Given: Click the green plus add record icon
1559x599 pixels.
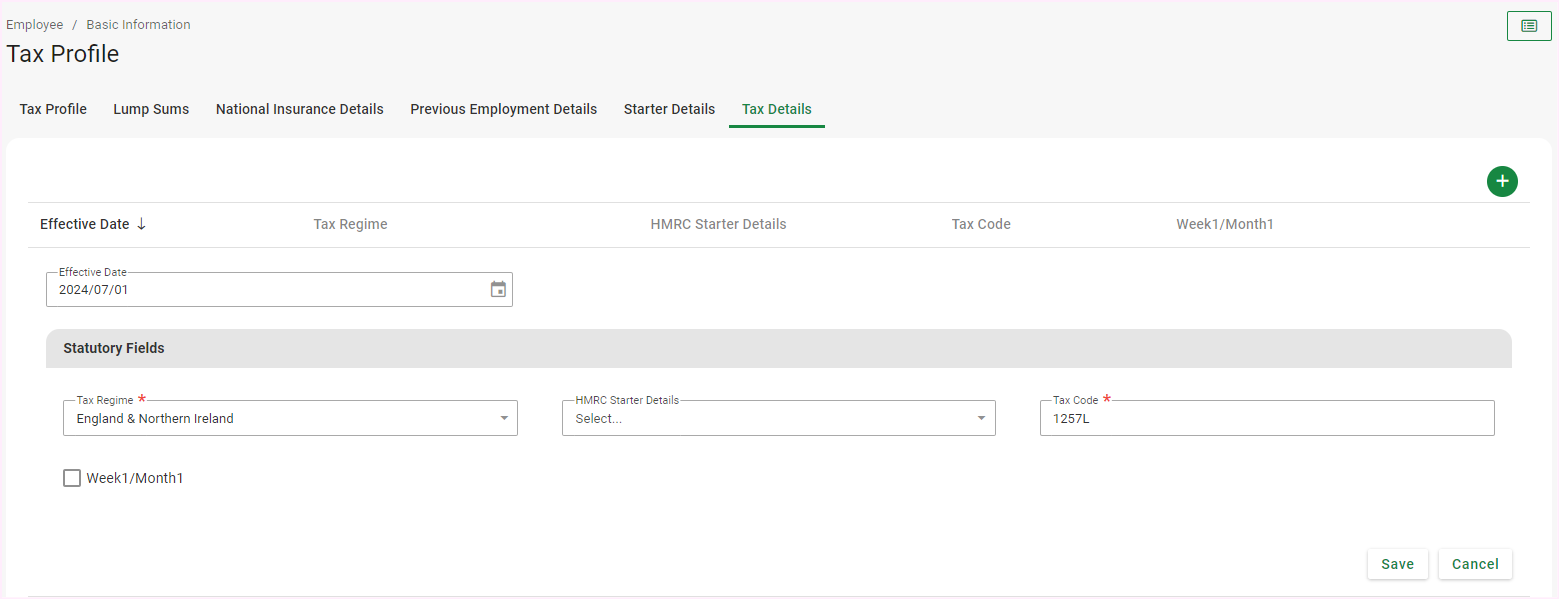Looking at the screenshot, I should pyautogui.click(x=1502, y=181).
